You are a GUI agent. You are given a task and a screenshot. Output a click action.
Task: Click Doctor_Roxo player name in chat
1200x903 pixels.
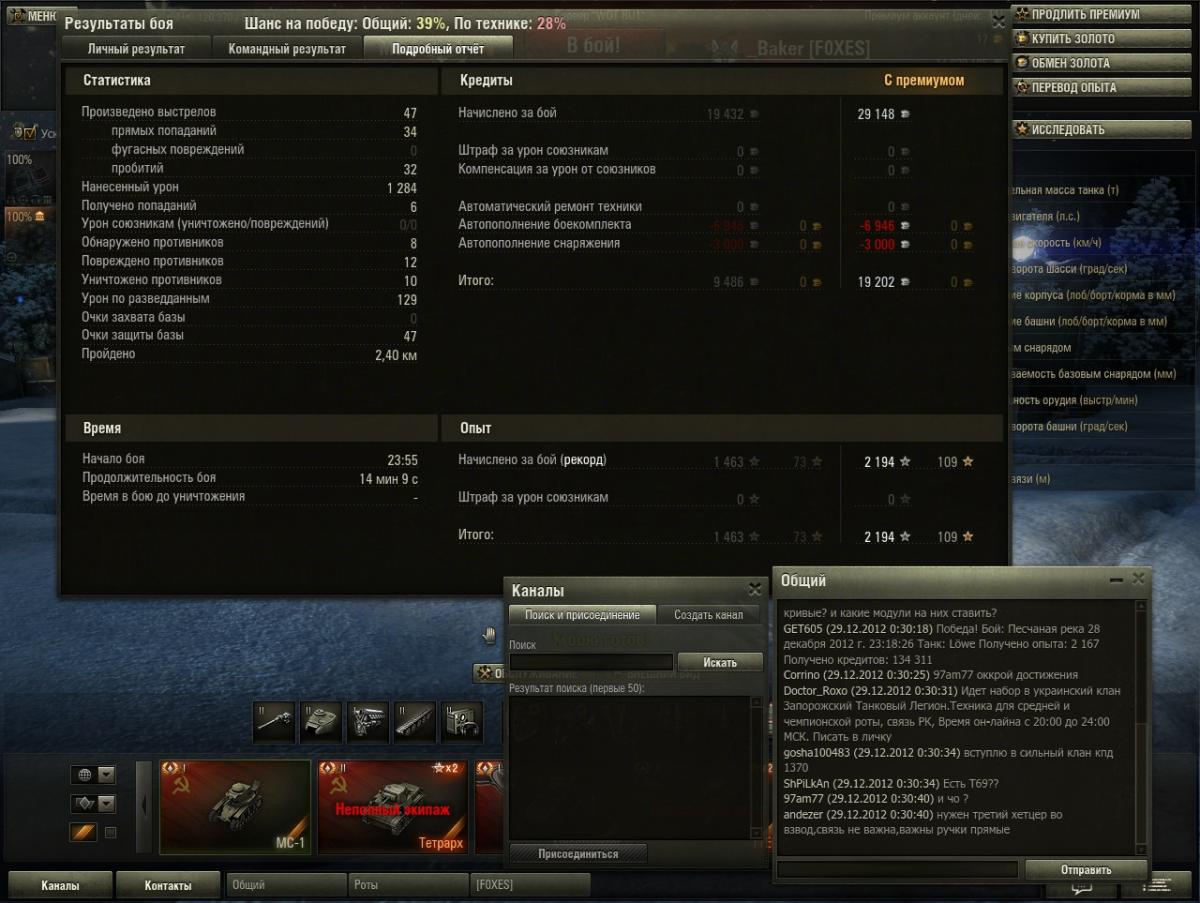pyautogui.click(x=816, y=691)
